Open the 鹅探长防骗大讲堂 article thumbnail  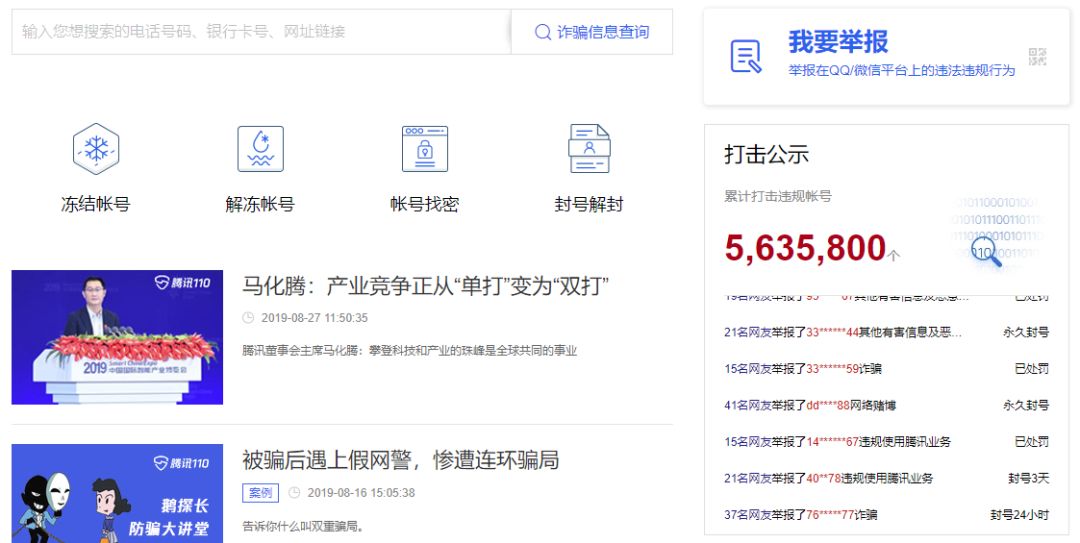tap(117, 493)
